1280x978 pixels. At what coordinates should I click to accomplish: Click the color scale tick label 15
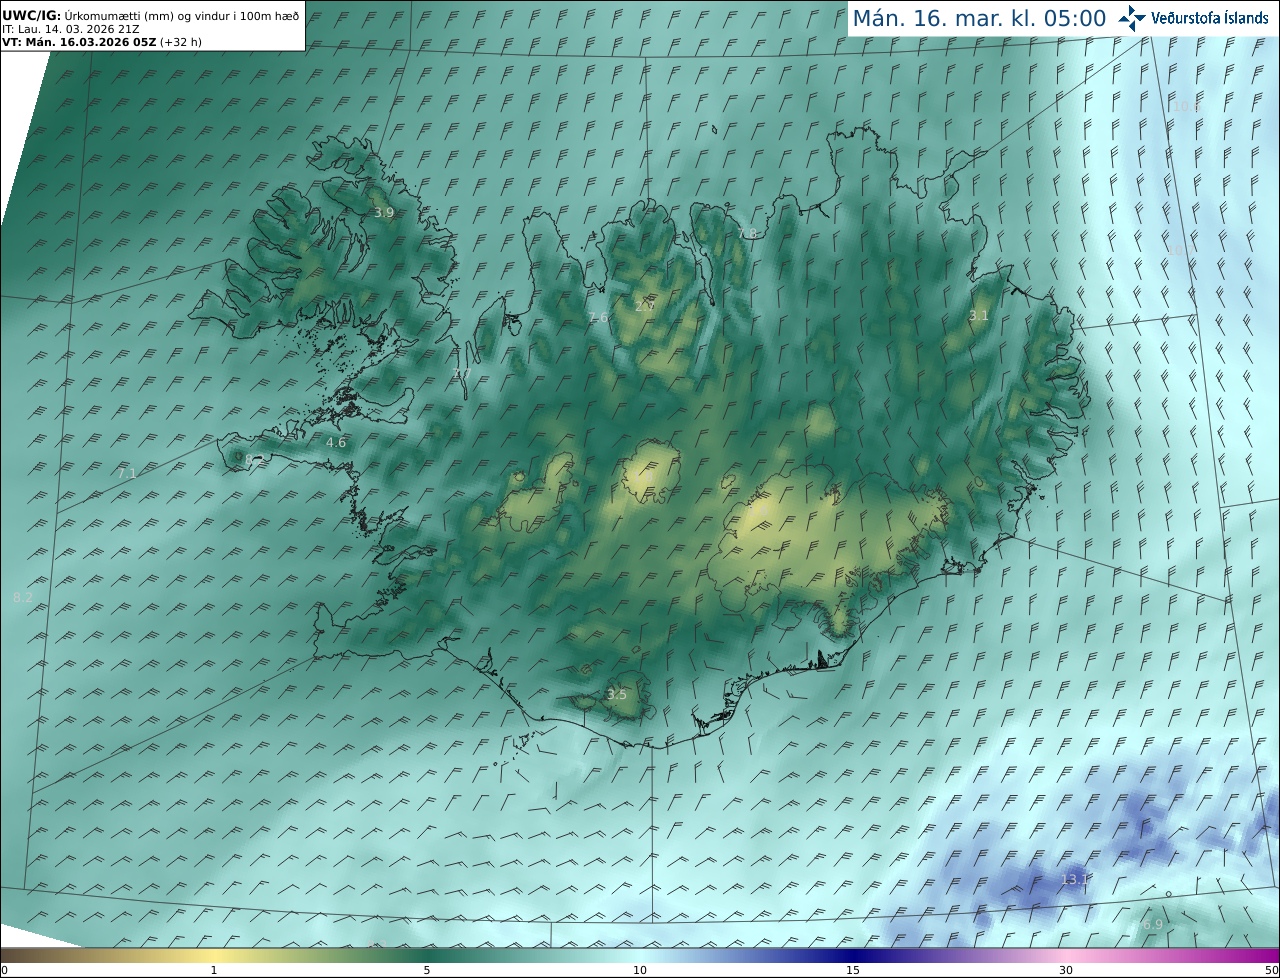tap(853, 971)
